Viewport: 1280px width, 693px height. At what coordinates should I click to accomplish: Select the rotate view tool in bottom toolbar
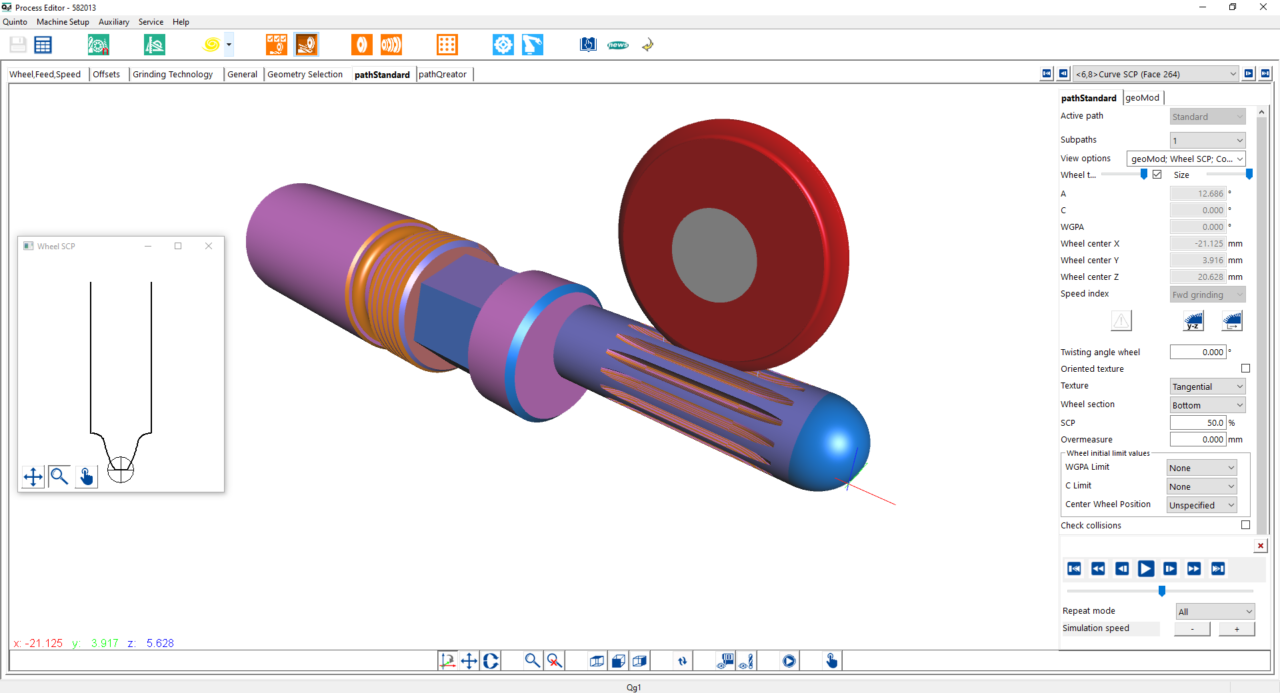(491, 660)
